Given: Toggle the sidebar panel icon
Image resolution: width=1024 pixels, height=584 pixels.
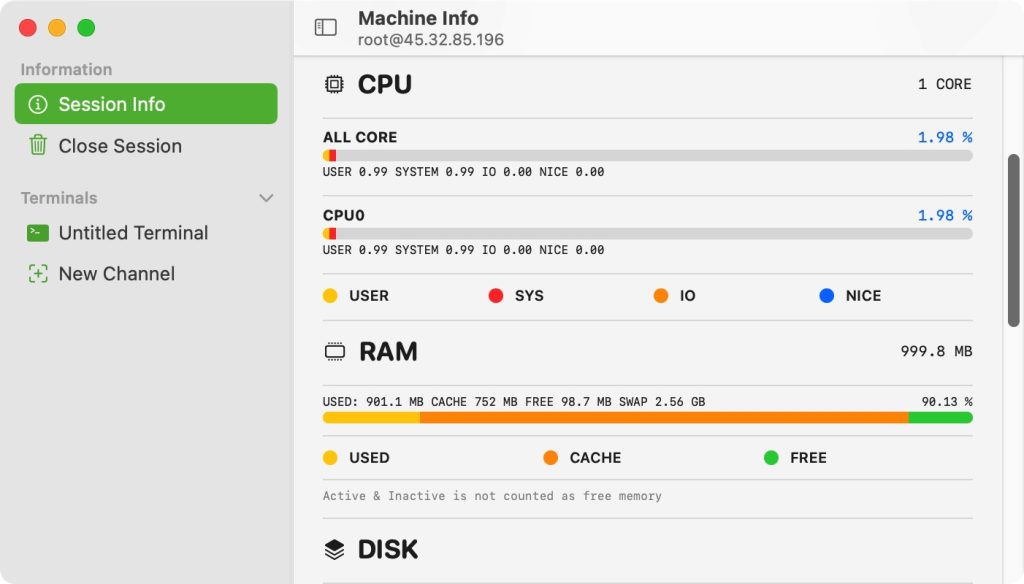Looking at the screenshot, I should click(x=325, y=27).
